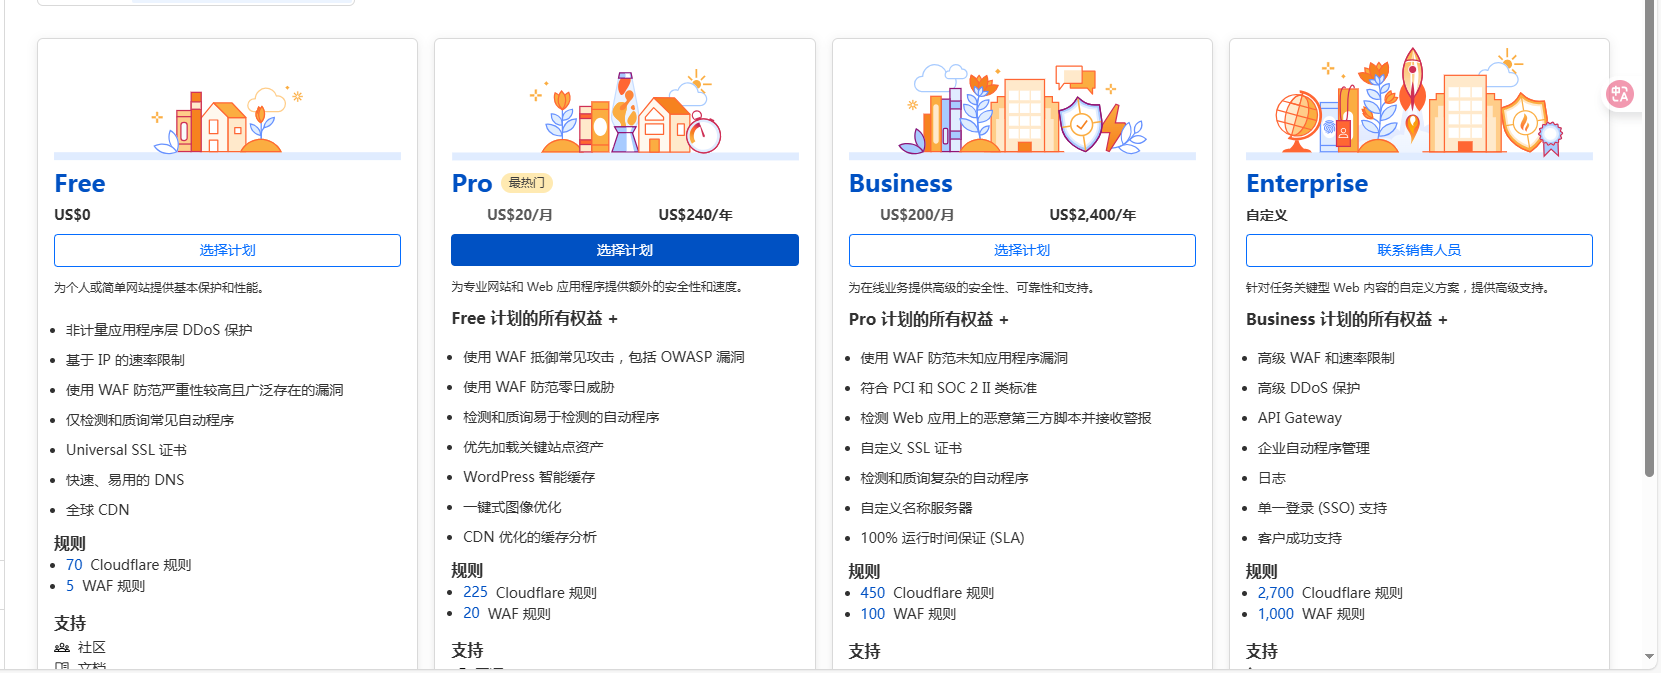Screen dimensions: 1661x673
Task: Click the 最热门 badge beside Pro
Action: (527, 183)
